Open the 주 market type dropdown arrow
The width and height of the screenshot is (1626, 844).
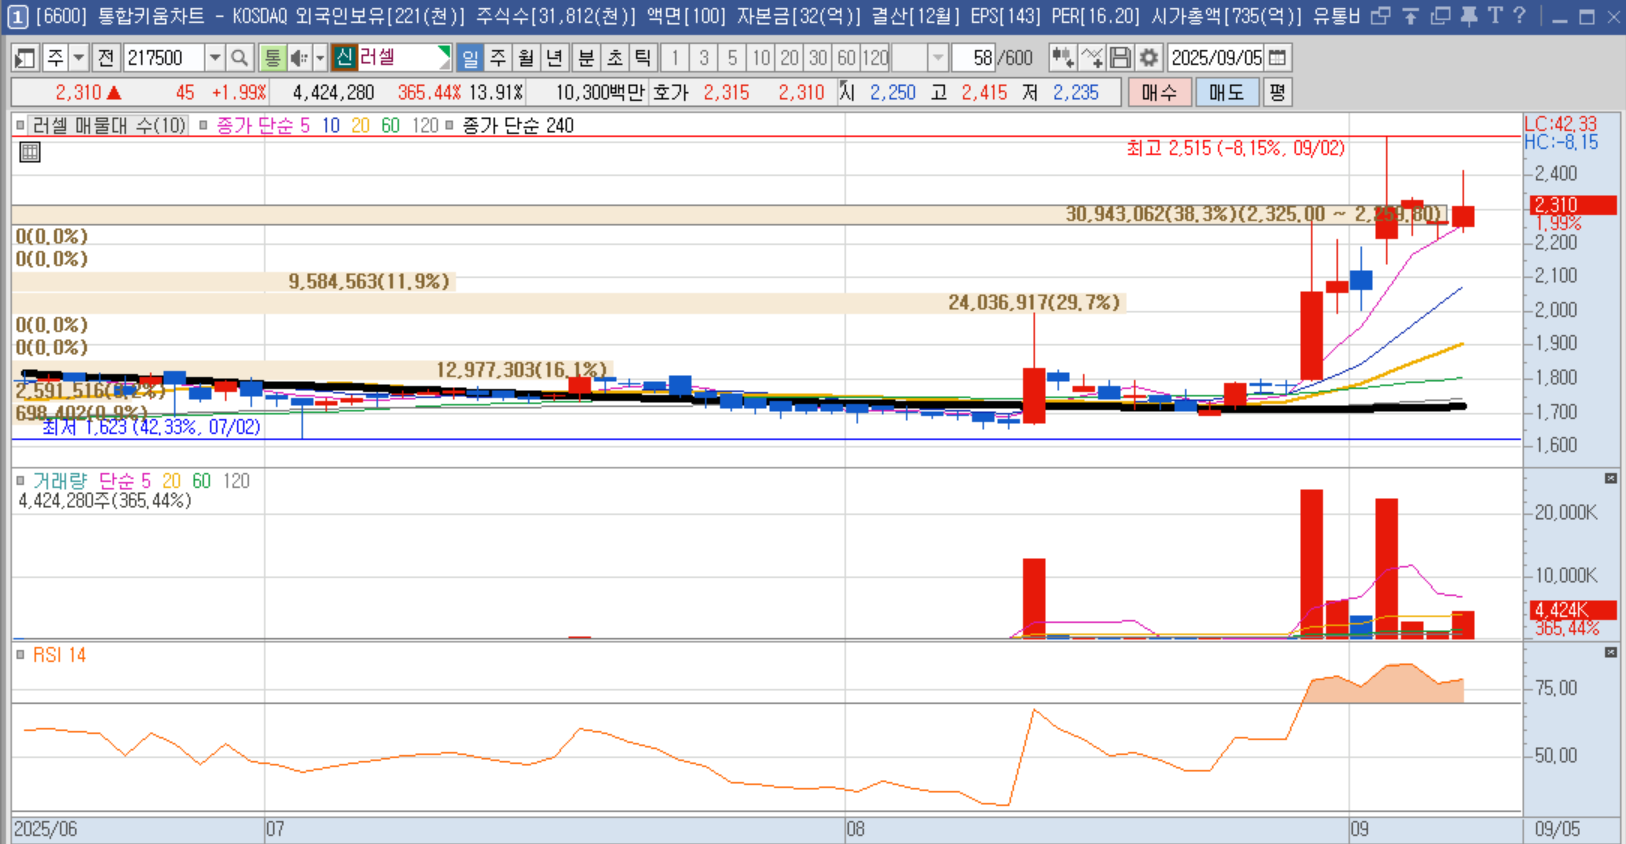(x=79, y=58)
